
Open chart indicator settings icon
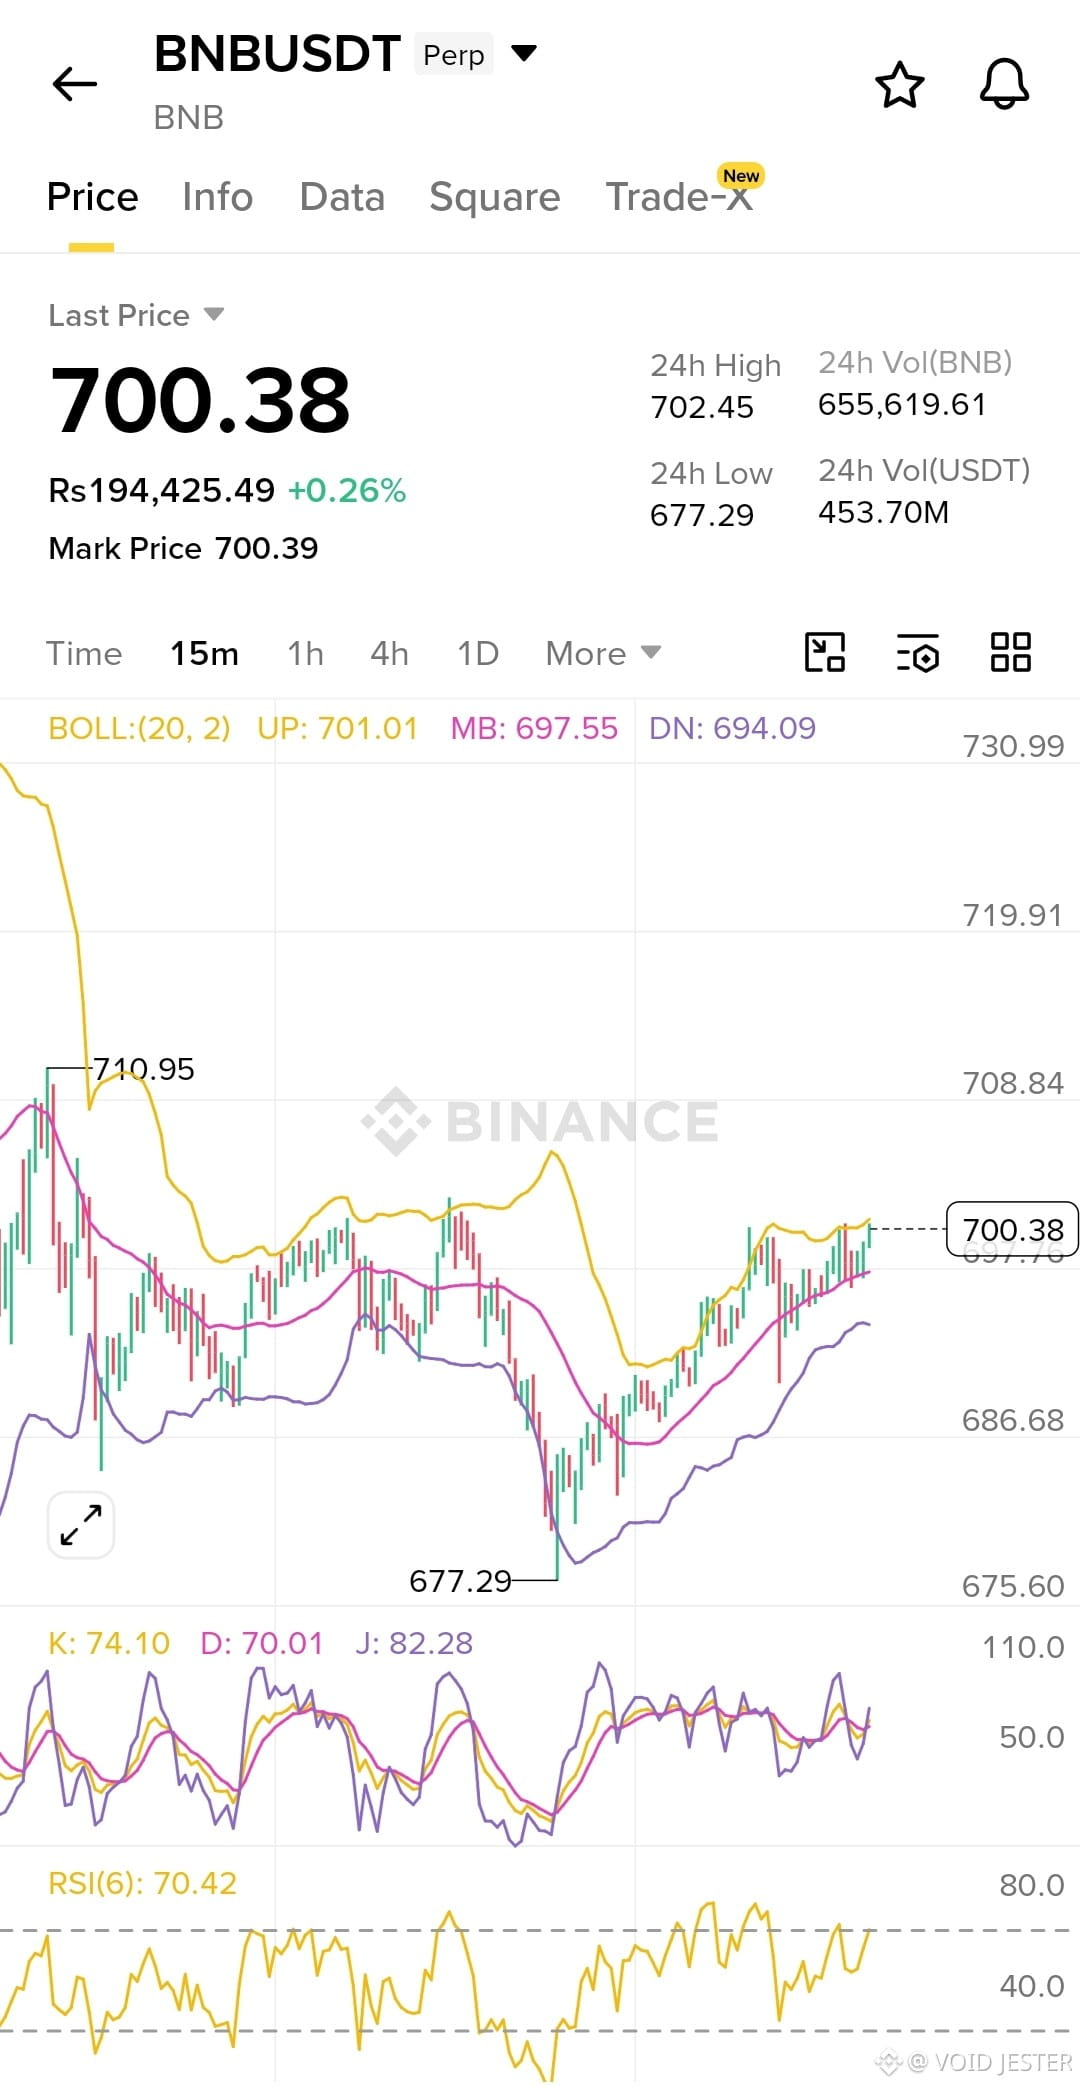pyautogui.click(x=918, y=653)
